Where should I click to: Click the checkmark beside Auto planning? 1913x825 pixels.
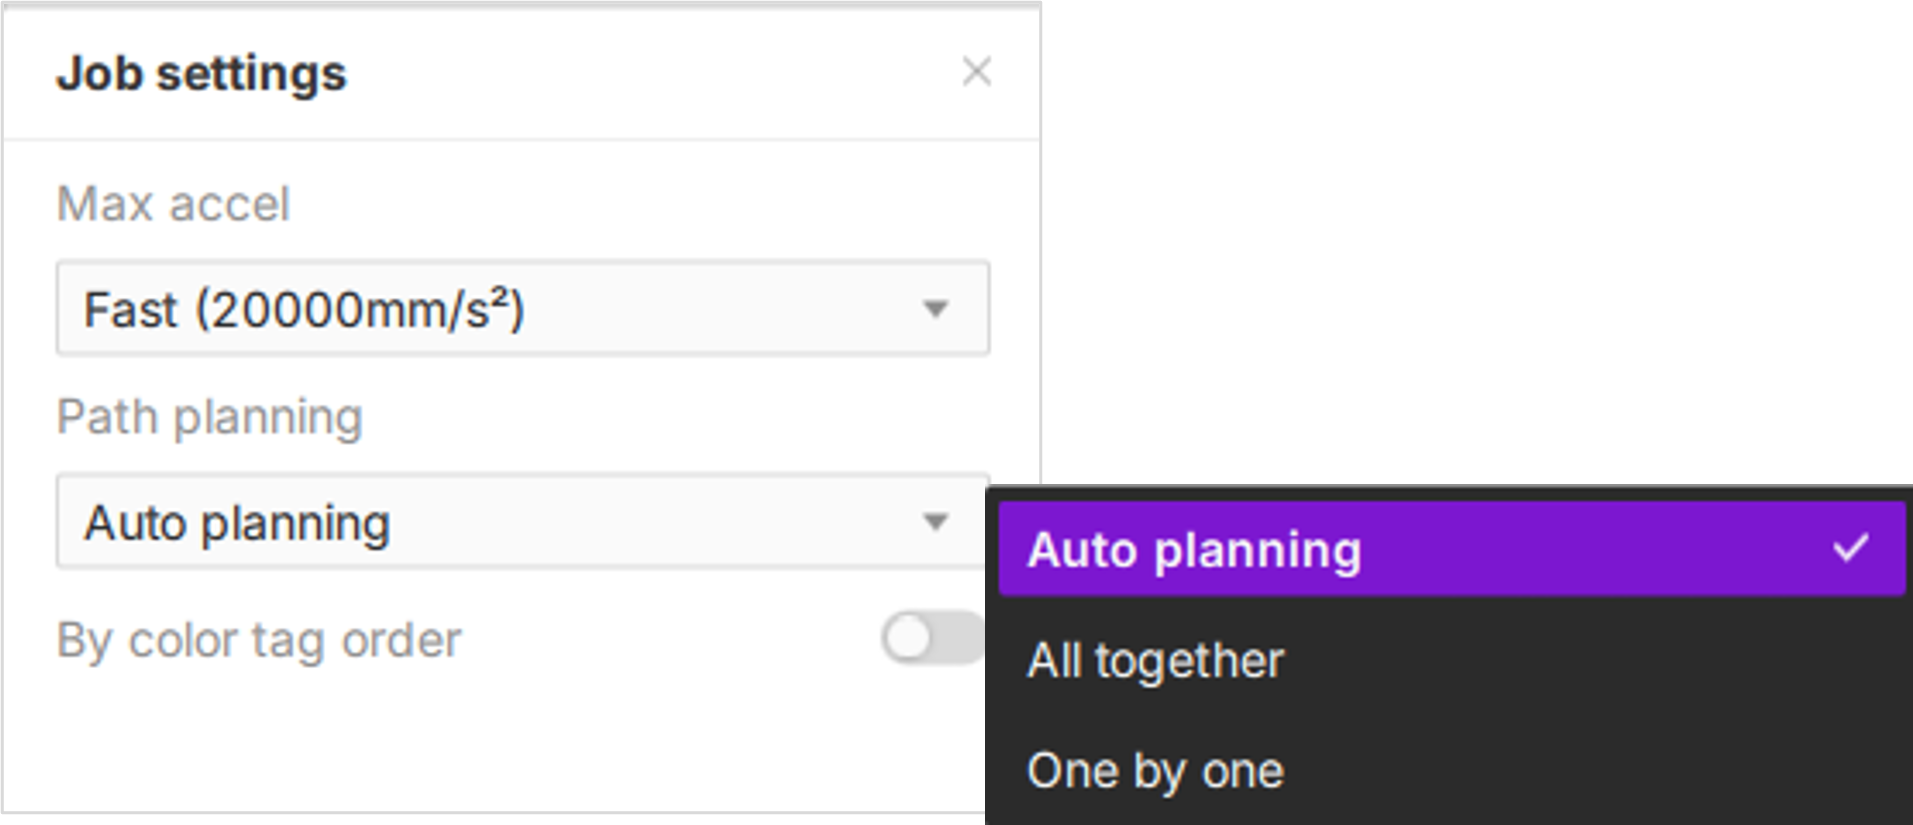click(1850, 548)
